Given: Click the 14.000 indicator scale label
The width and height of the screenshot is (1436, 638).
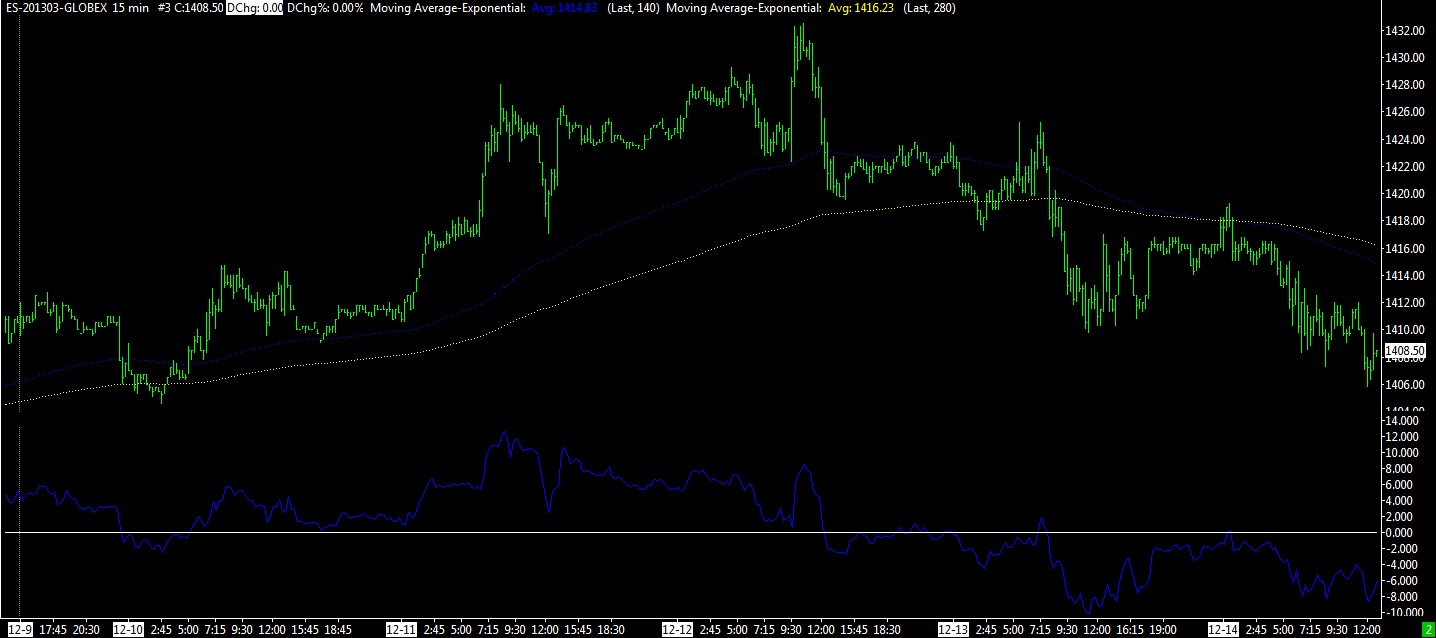Looking at the screenshot, I should click(1402, 421).
